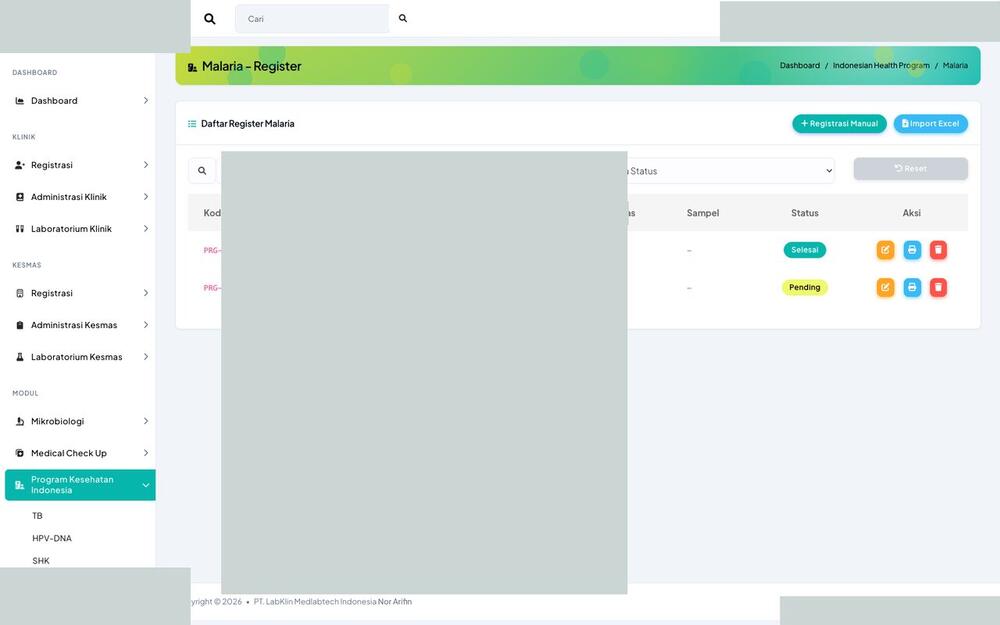This screenshot has height=625, width=1000.
Task: Expand Administrasi Kesmas chevron
Action: pos(146,325)
